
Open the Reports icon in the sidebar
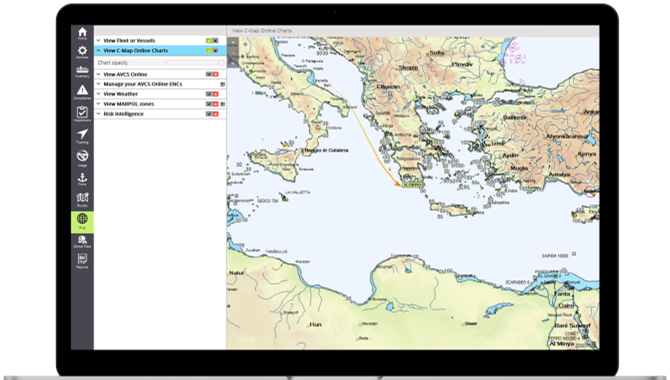pos(82,261)
